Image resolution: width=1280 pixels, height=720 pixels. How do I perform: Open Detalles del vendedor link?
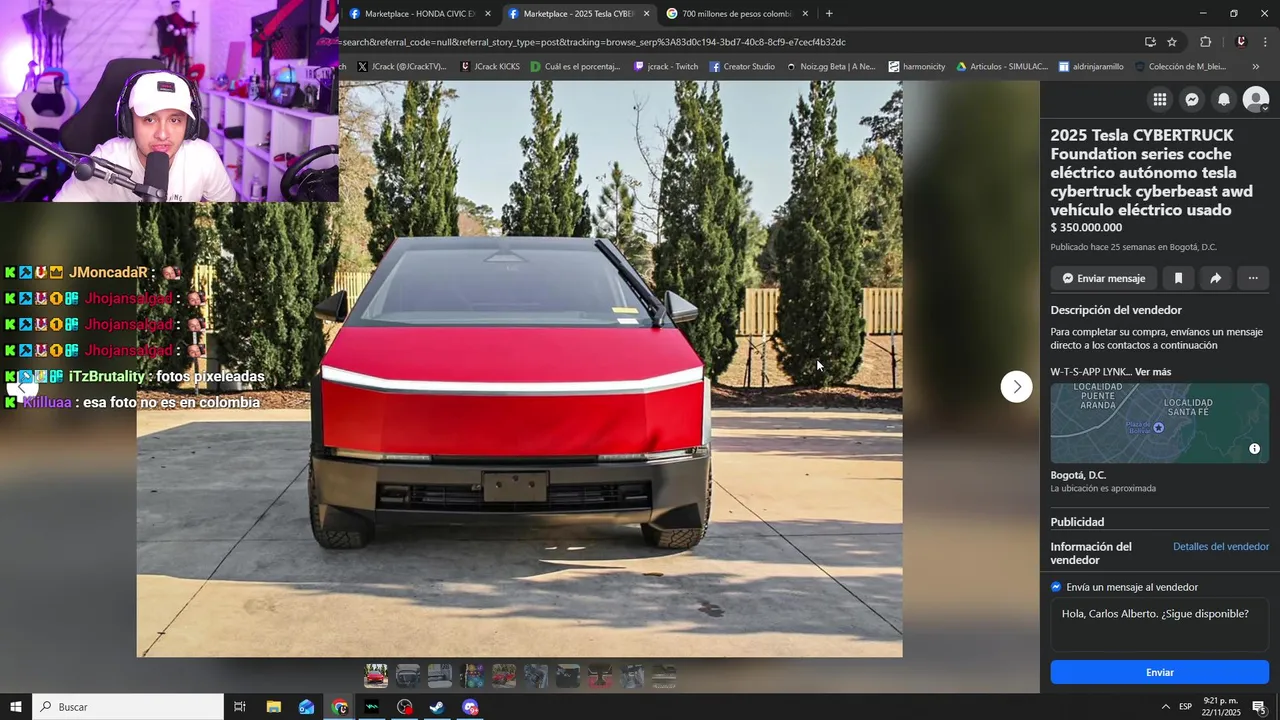pyautogui.click(x=1221, y=546)
